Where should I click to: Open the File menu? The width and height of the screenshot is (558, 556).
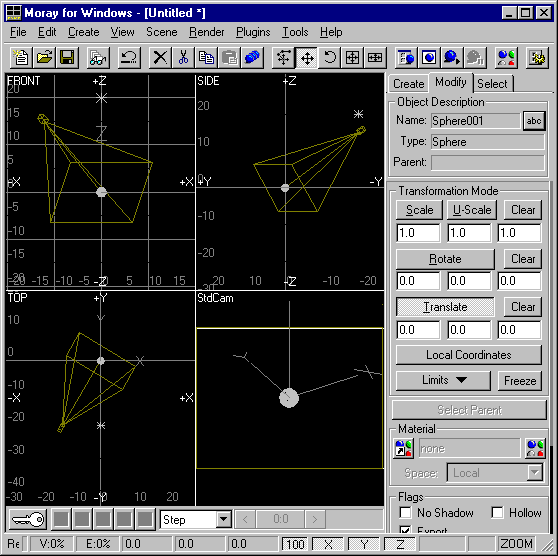click(18, 32)
